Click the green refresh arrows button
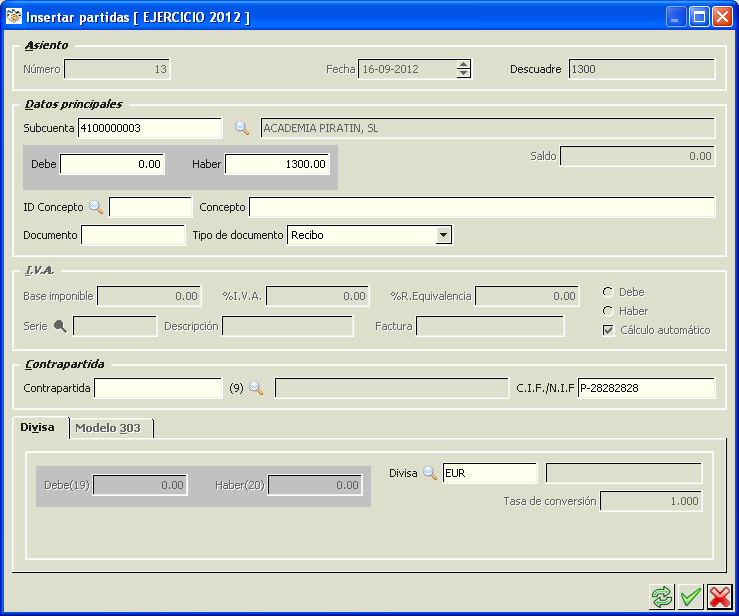Image resolution: width=739 pixels, height=616 pixels. pyautogui.click(x=662, y=597)
